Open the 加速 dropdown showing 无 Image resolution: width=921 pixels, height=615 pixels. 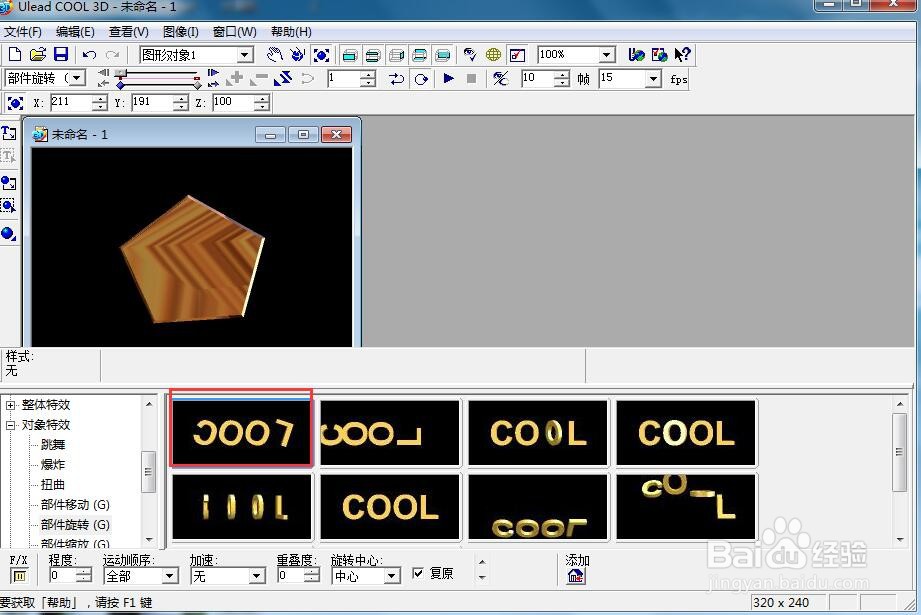pos(257,576)
